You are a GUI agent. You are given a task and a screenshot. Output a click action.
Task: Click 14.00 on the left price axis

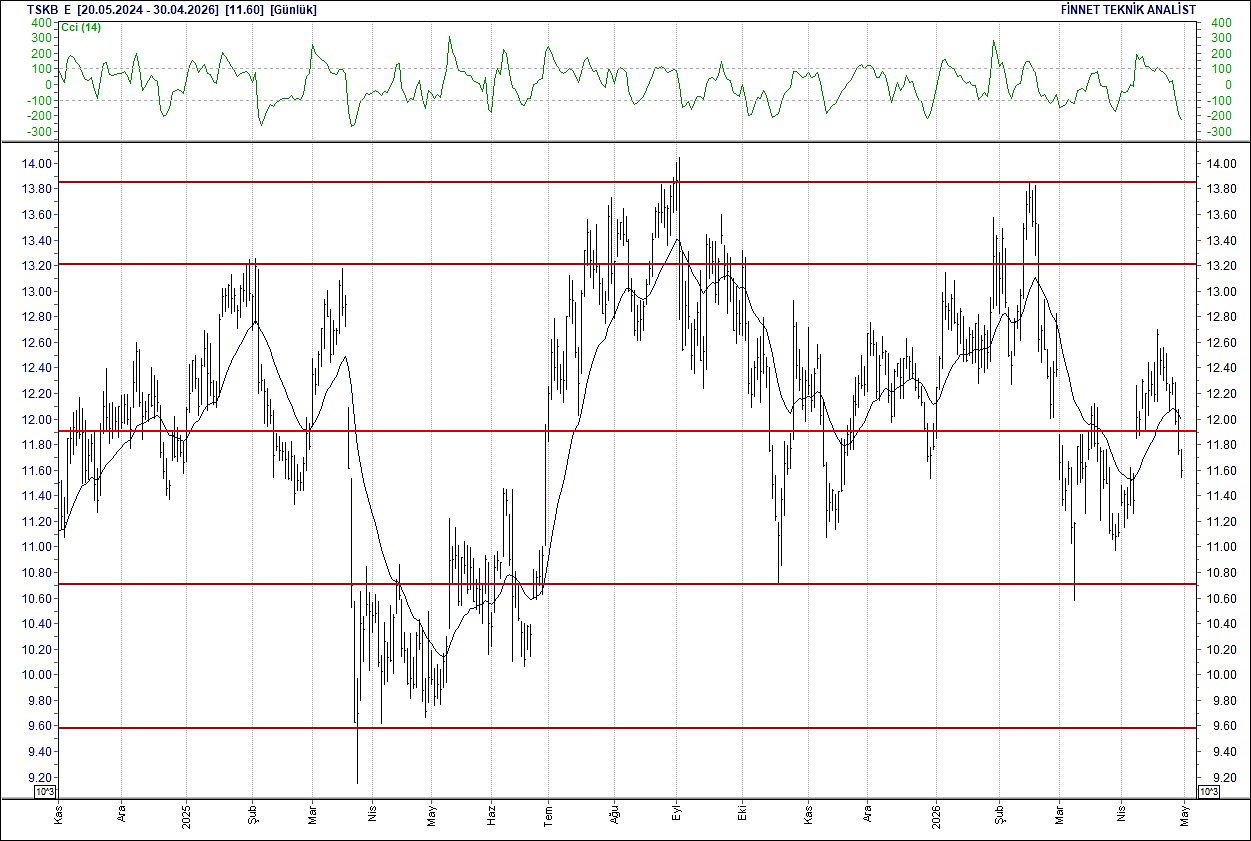click(39, 164)
